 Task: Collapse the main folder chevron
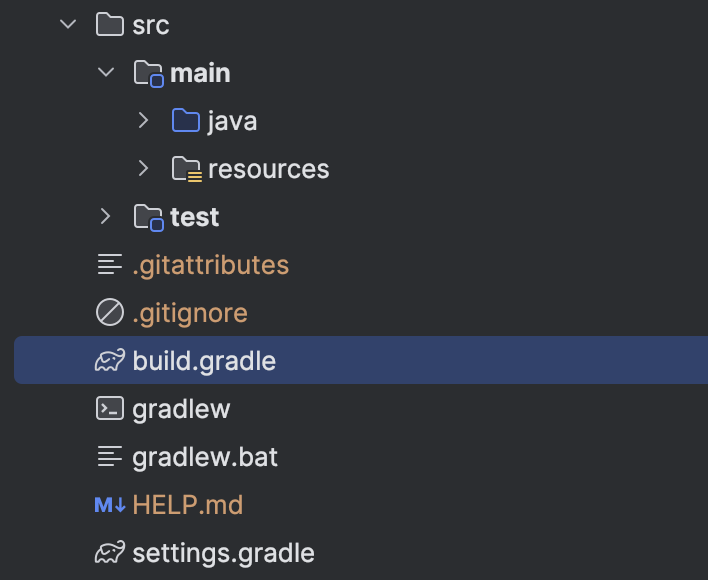coord(106,72)
